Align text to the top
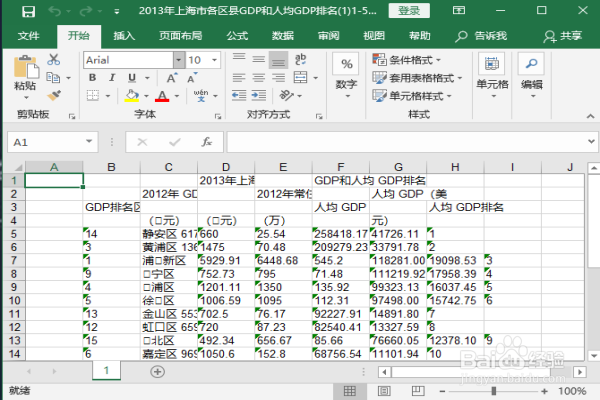 coord(239,58)
